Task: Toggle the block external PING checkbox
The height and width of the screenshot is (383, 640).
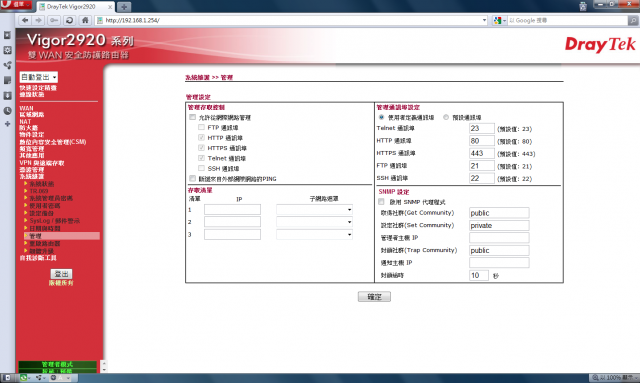Action: pos(192,178)
